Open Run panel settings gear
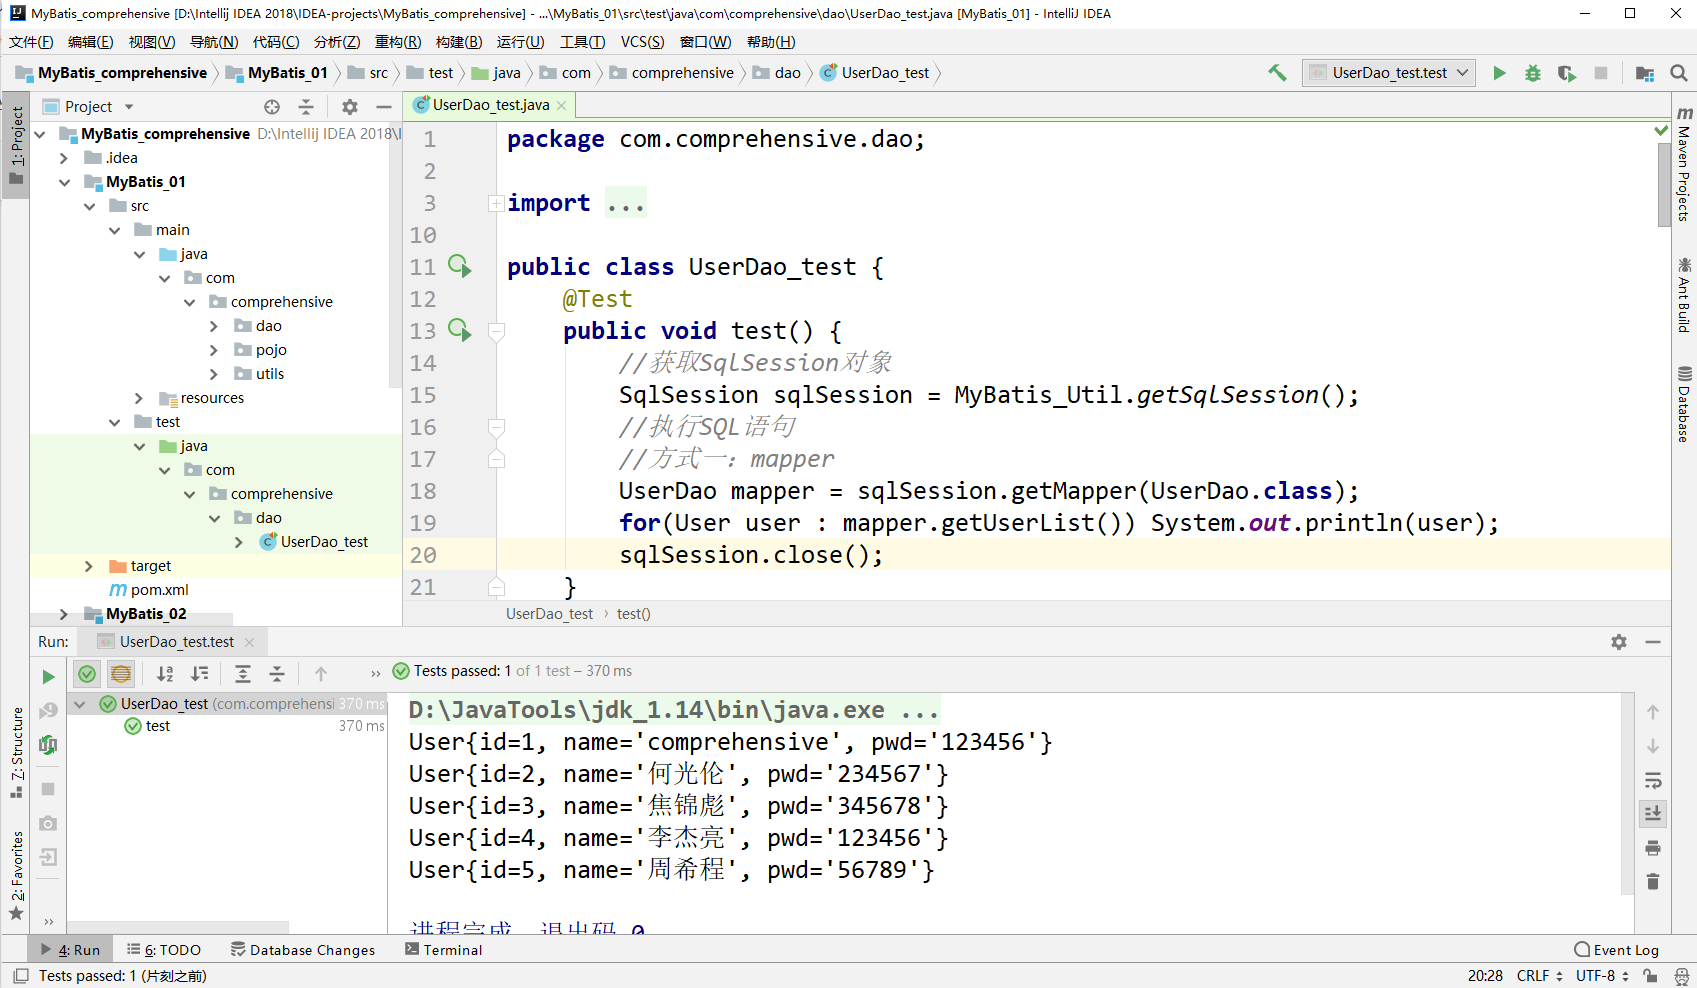 (x=1619, y=642)
